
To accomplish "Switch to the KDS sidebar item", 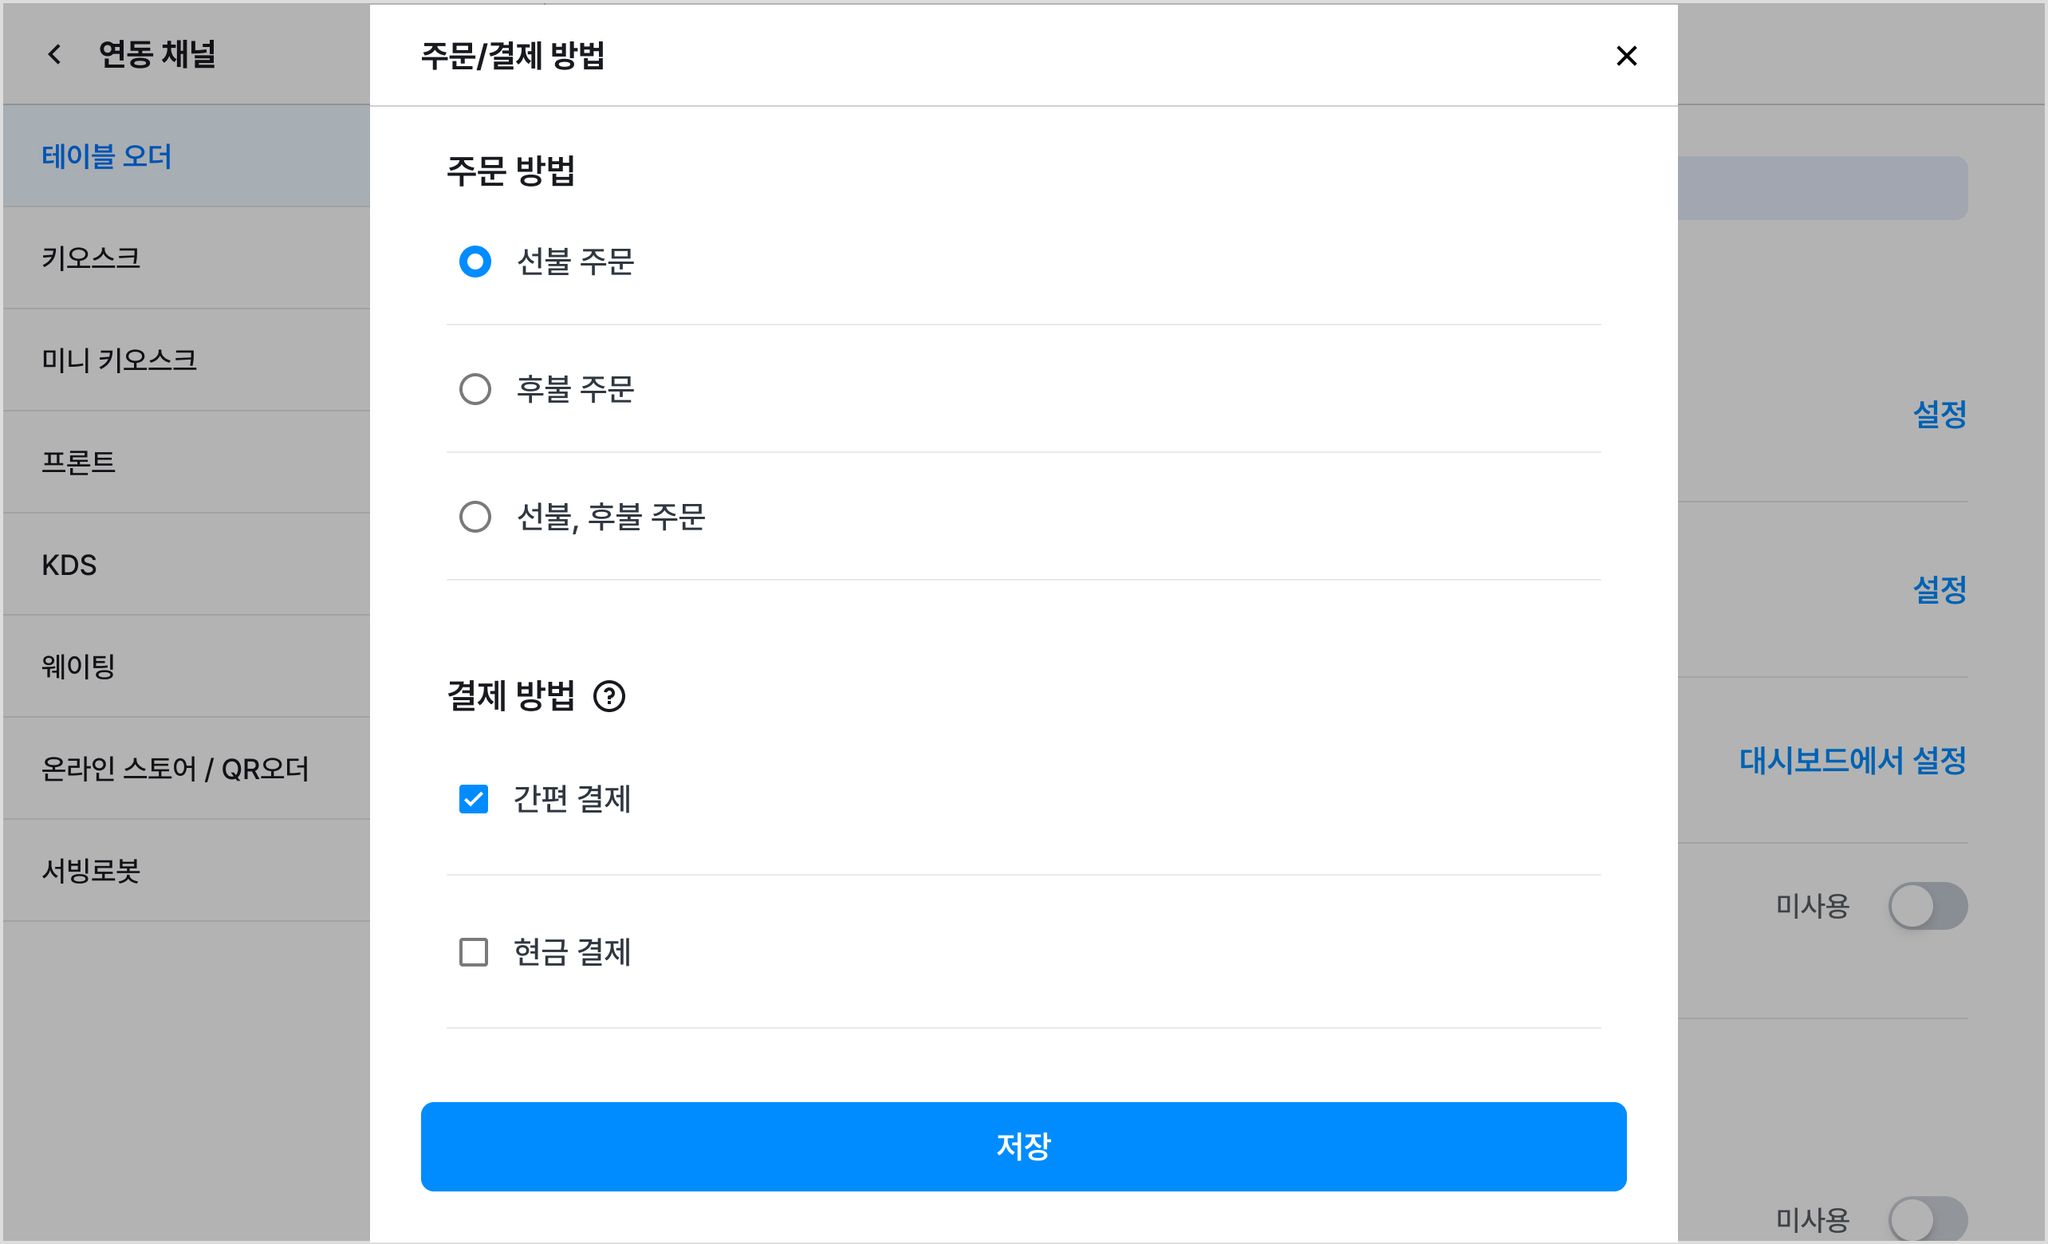I will 186,564.
